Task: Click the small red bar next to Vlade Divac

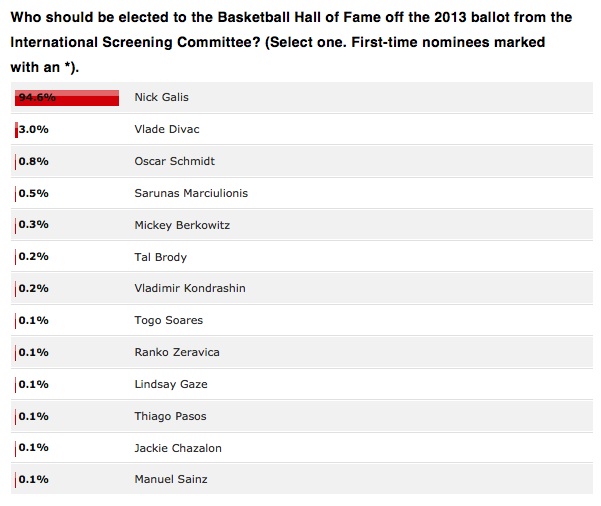Action: pyautogui.click(x=16, y=130)
